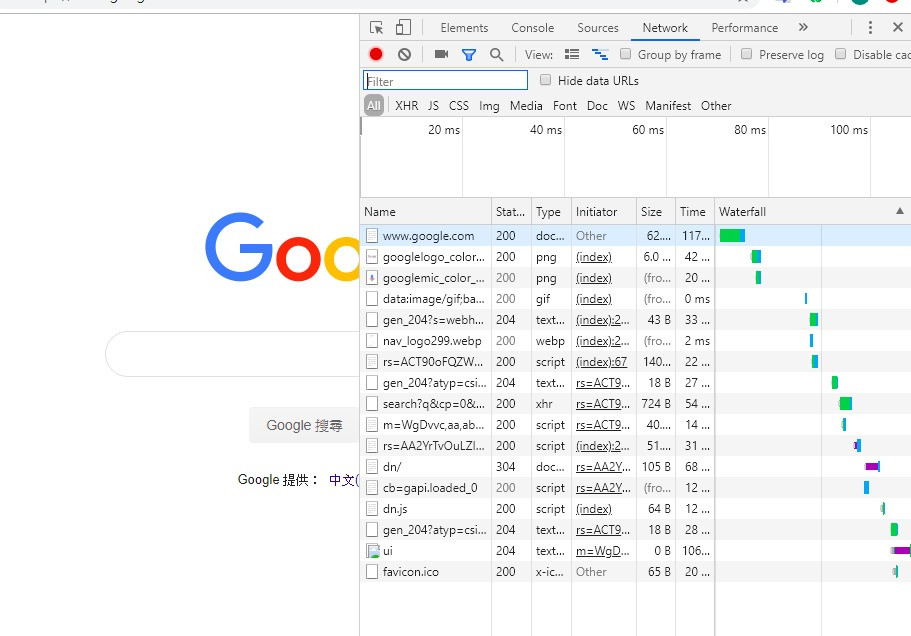Enable Disable cache checkbox
Screen dimensions: 911x636
coord(840,54)
